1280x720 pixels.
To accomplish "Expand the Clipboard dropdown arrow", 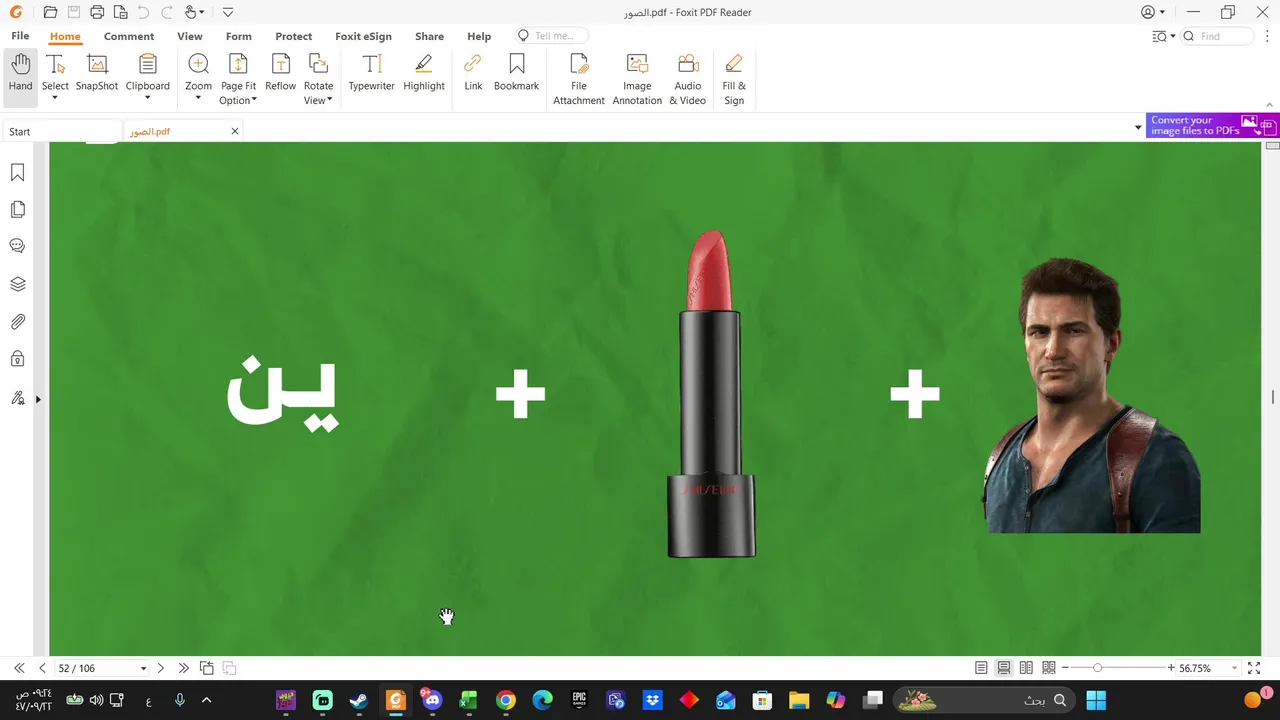I will tap(147, 99).
